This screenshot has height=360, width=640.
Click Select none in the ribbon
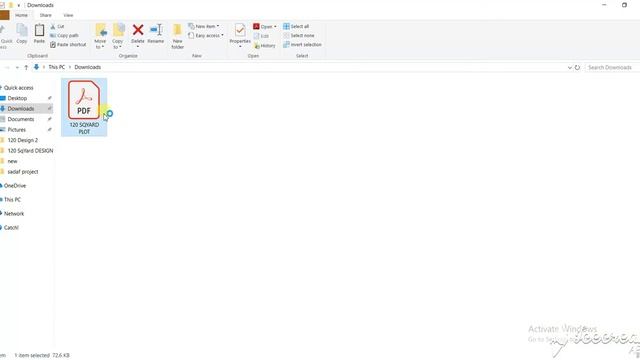pos(299,36)
